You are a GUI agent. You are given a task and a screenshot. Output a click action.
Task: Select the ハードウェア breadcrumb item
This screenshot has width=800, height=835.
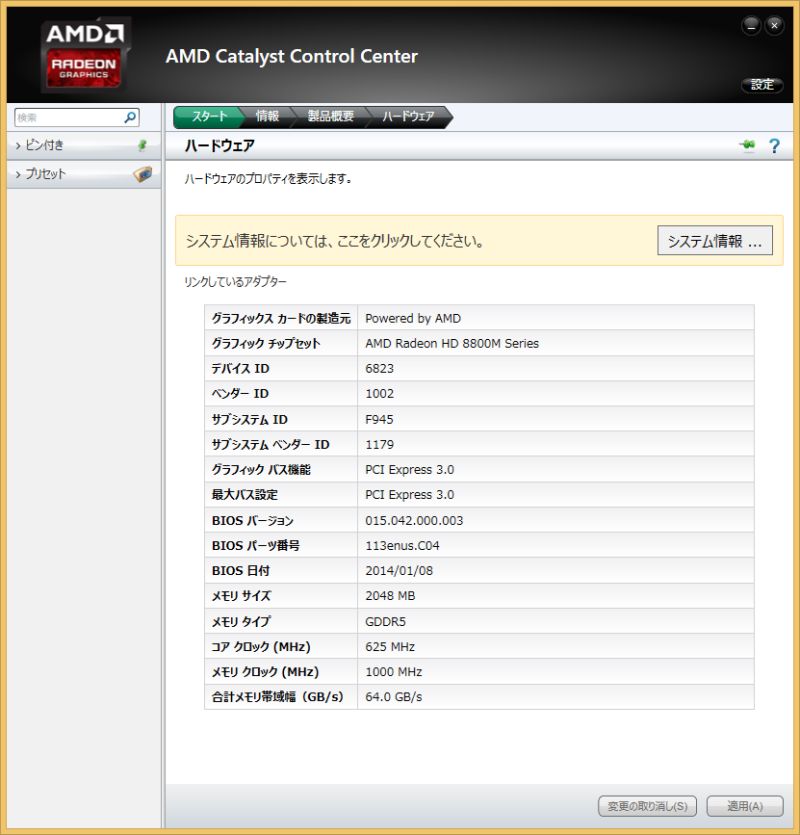point(409,117)
